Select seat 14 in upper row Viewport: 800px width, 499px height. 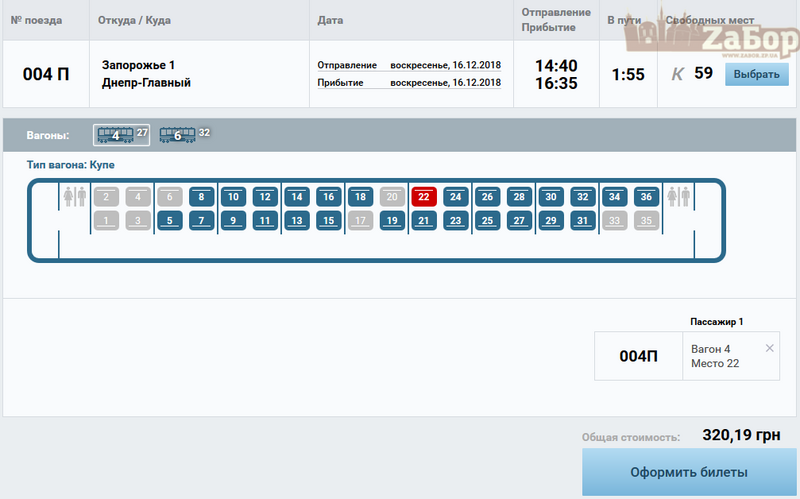point(297,197)
